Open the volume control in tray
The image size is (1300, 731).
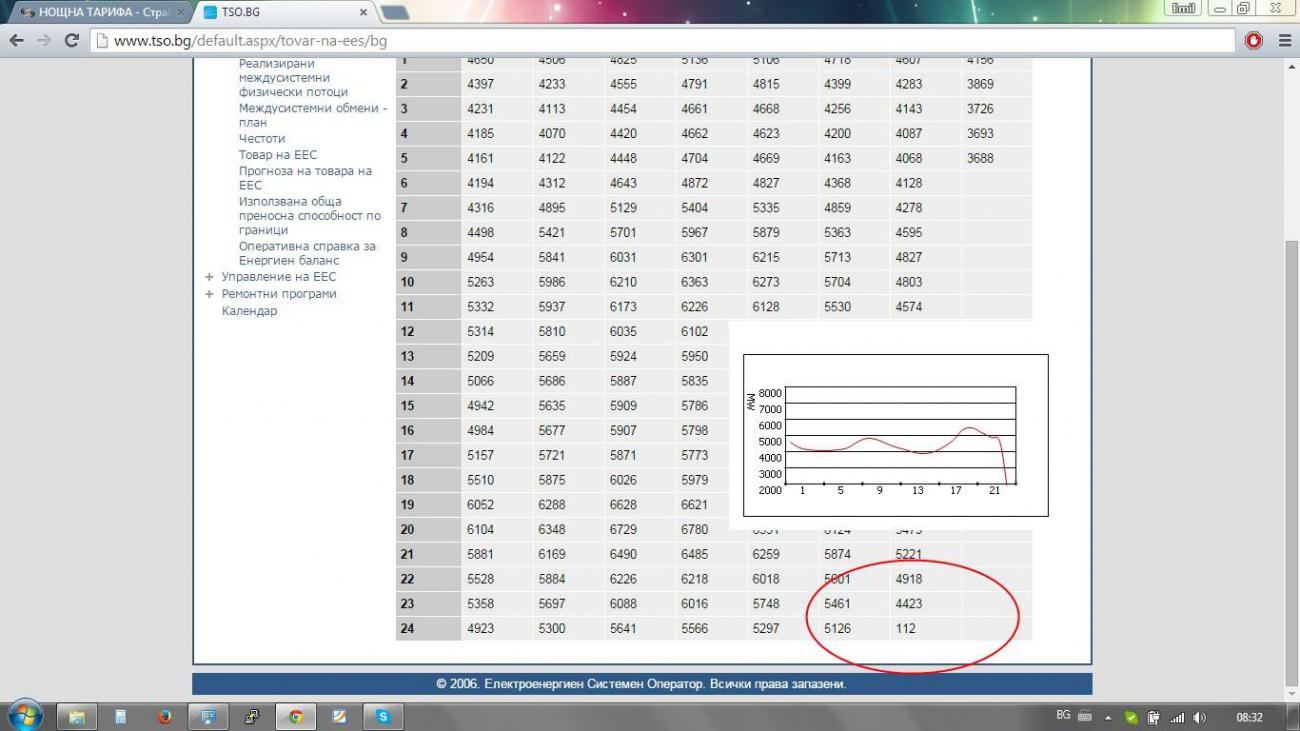click(x=1200, y=717)
